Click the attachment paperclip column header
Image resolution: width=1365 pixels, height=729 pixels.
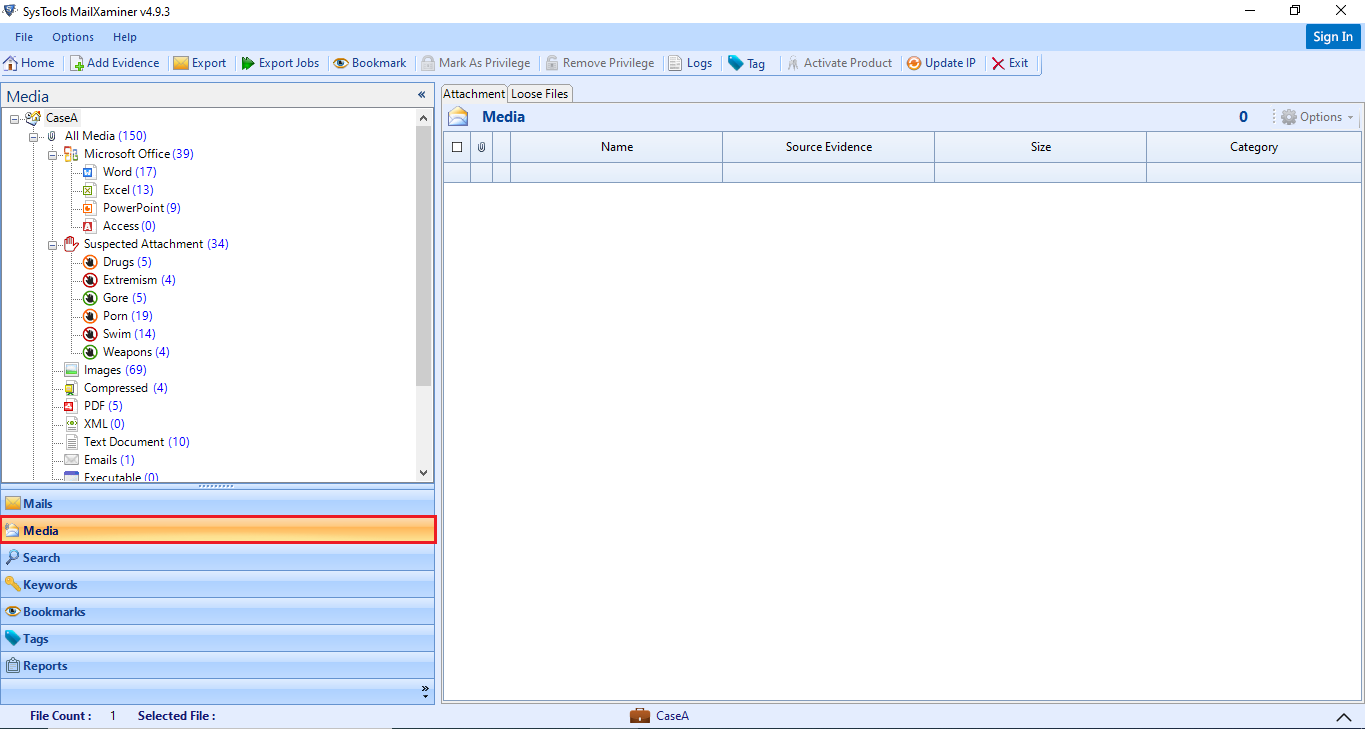[x=481, y=147]
